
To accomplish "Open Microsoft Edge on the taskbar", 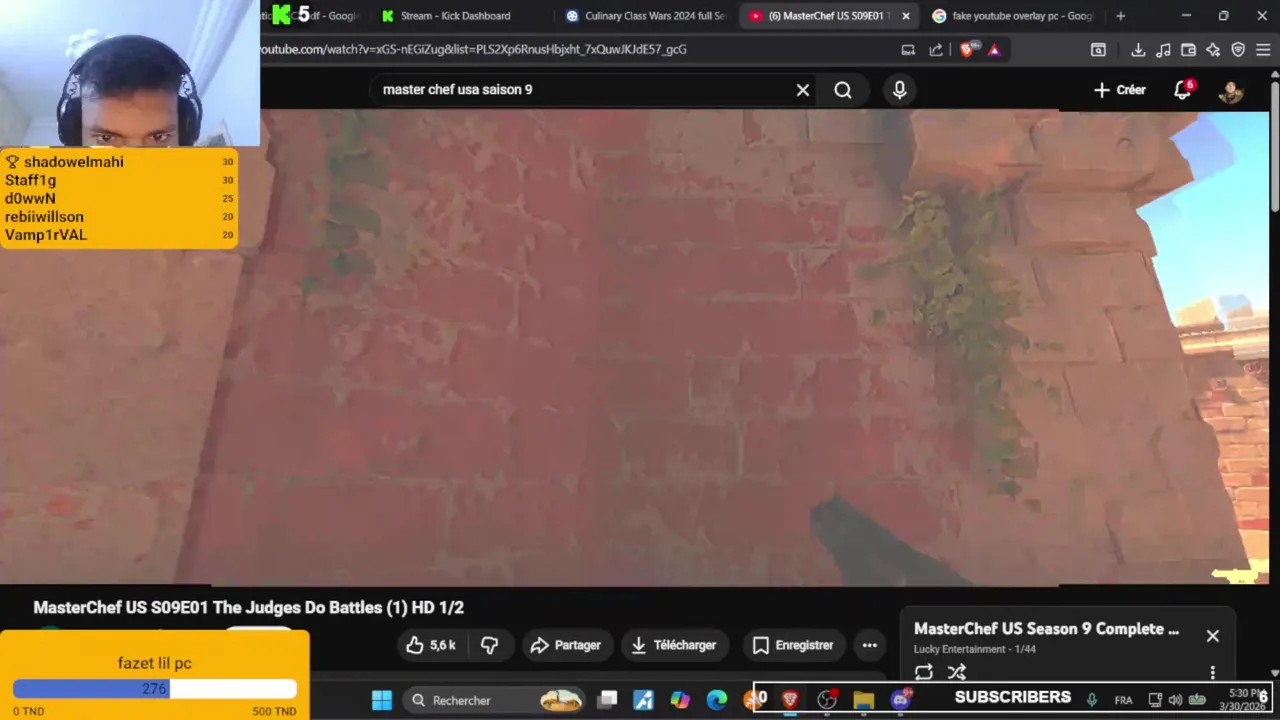I will click(717, 700).
